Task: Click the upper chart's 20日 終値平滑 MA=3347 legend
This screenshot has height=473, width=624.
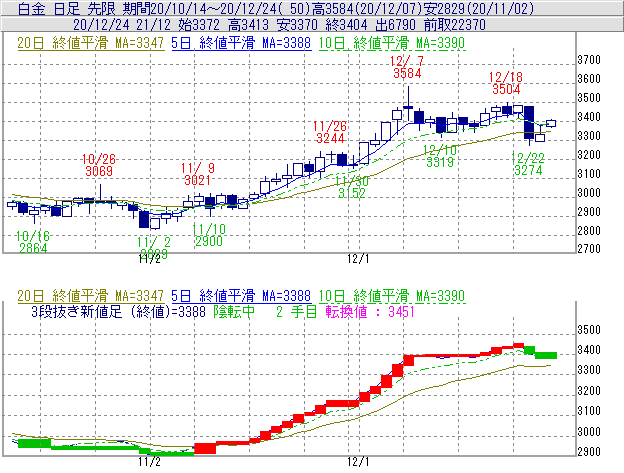Action: pos(90,43)
